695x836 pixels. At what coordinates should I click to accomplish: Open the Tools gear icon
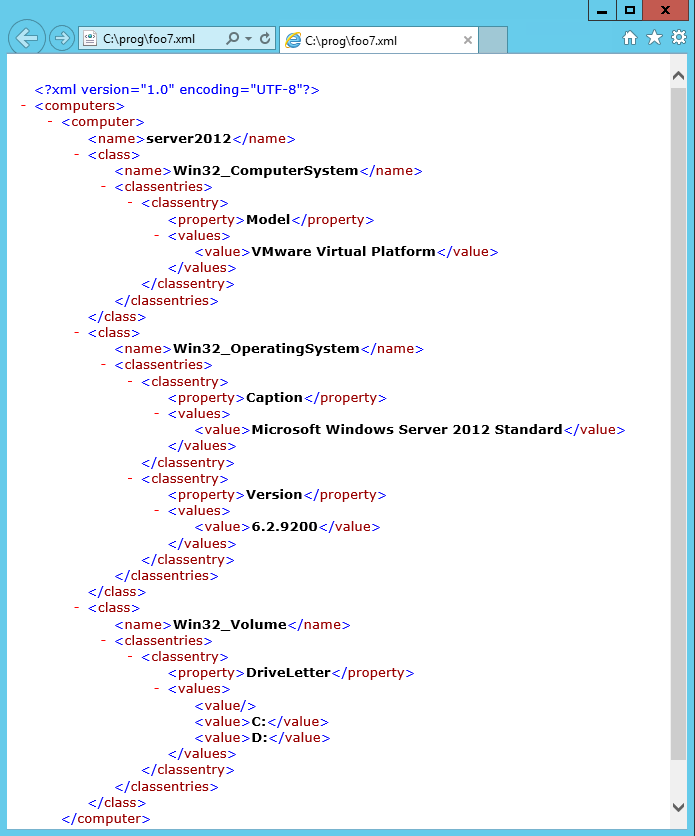[x=678, y=38]
